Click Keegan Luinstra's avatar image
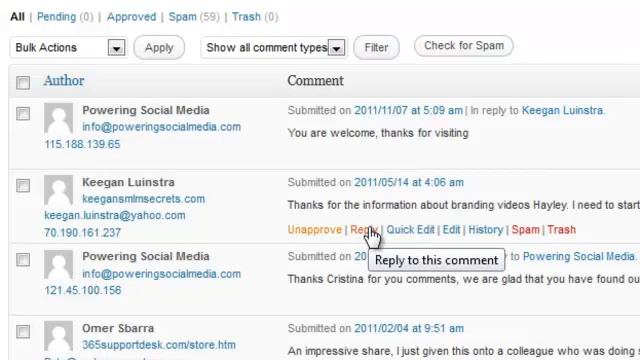Viewport: 640px width, 360px height. click(59, 190)
